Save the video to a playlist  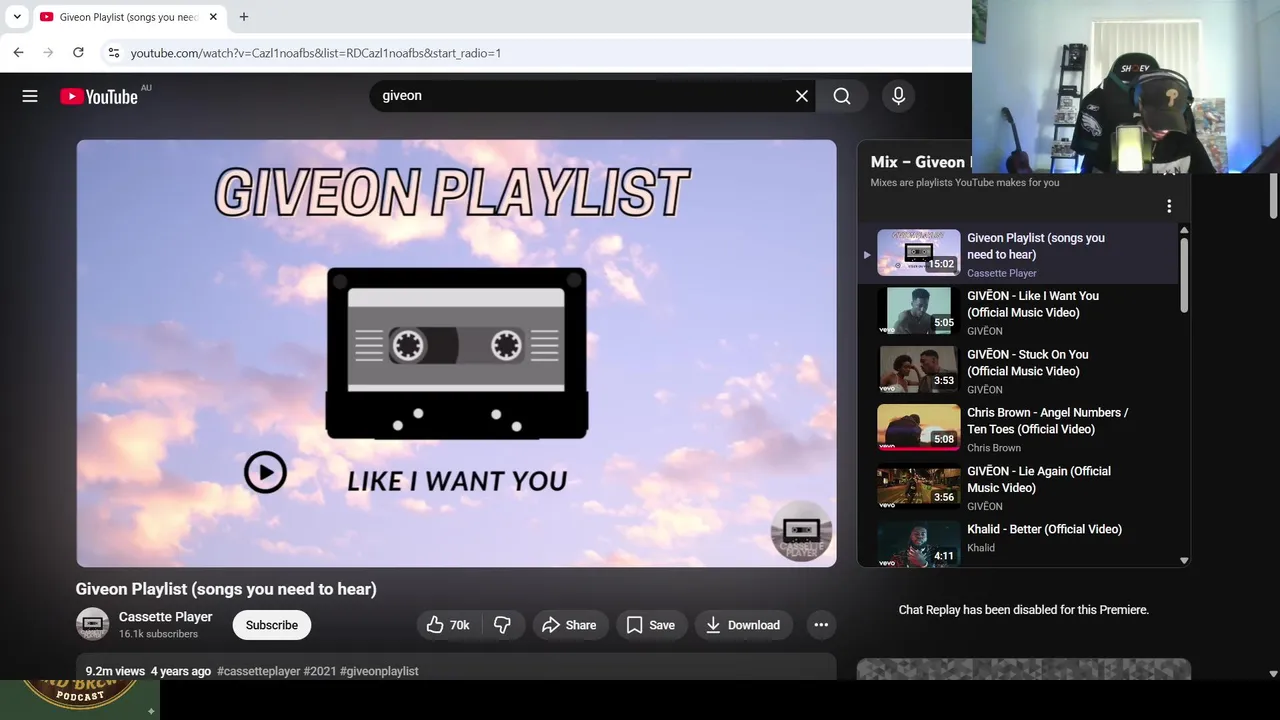coord(651,625)
